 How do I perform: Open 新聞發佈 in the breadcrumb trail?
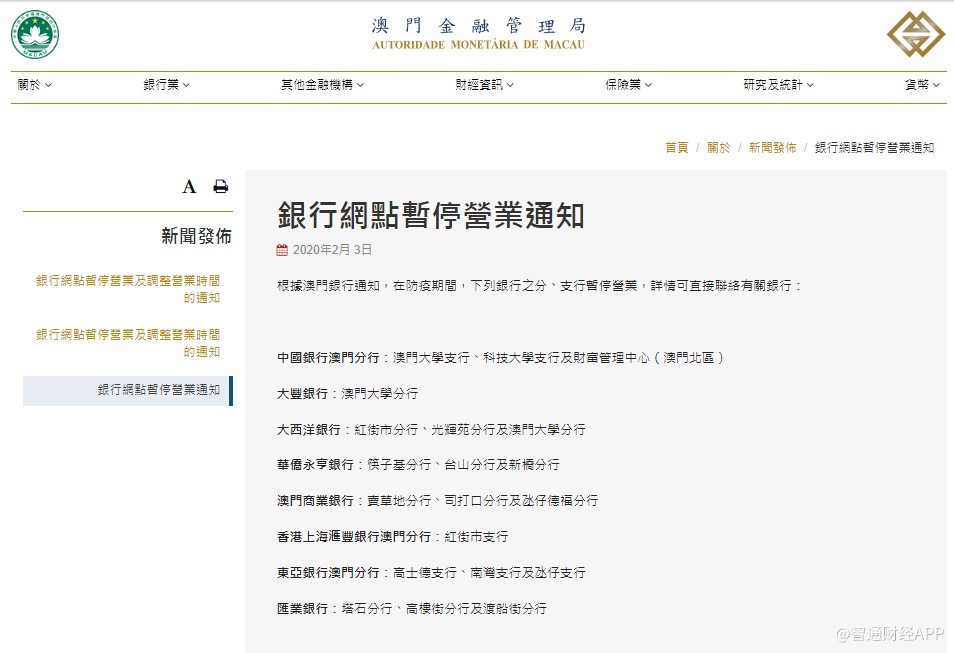click(773, 147)
